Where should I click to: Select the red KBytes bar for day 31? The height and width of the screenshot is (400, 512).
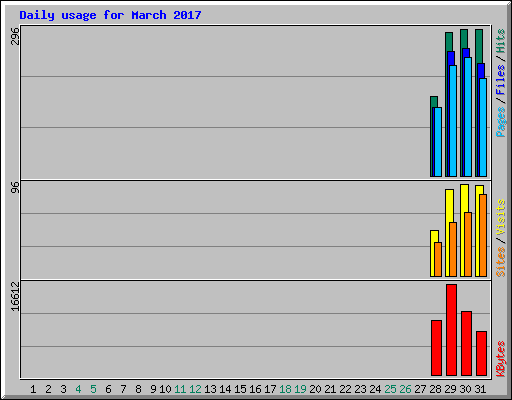tap(481, 353)
